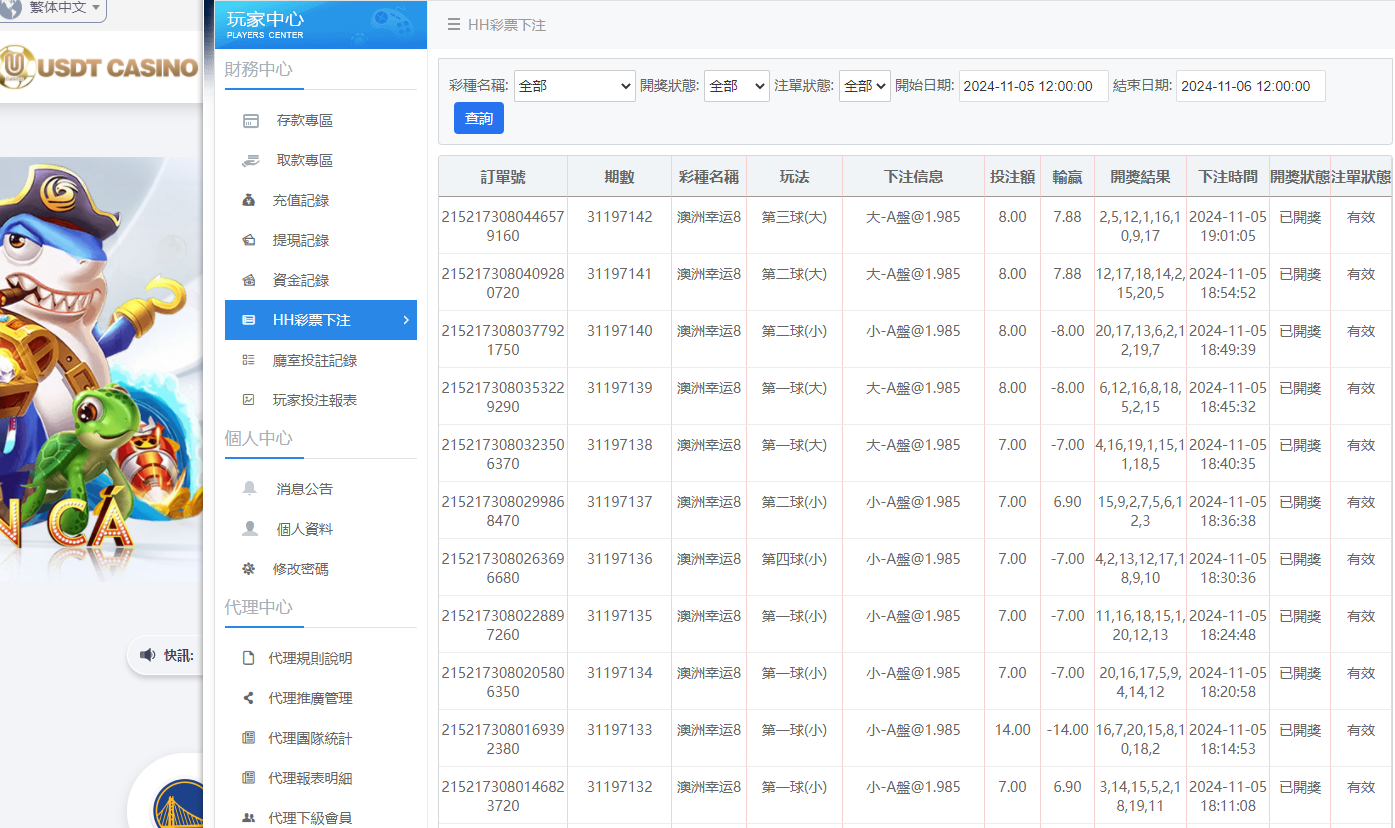Click the 消息公告 bell icon

248,488
